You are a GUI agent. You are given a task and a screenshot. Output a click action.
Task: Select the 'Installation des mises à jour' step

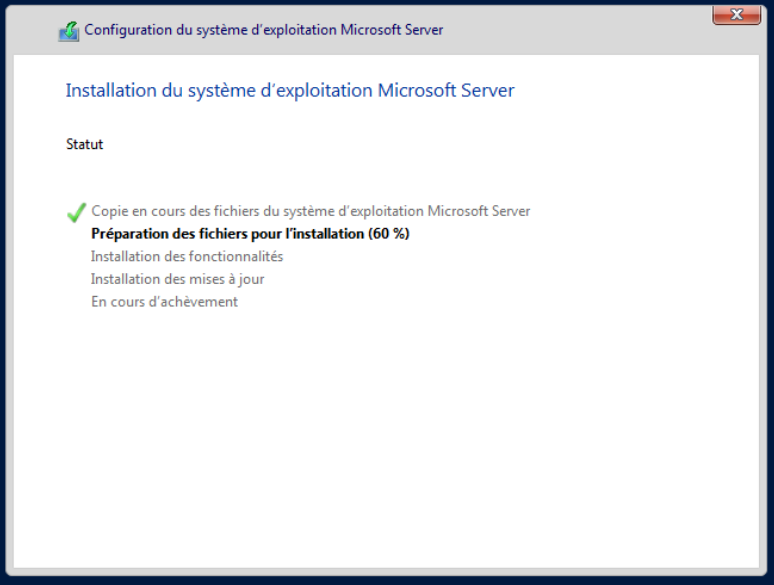point(177,279)
